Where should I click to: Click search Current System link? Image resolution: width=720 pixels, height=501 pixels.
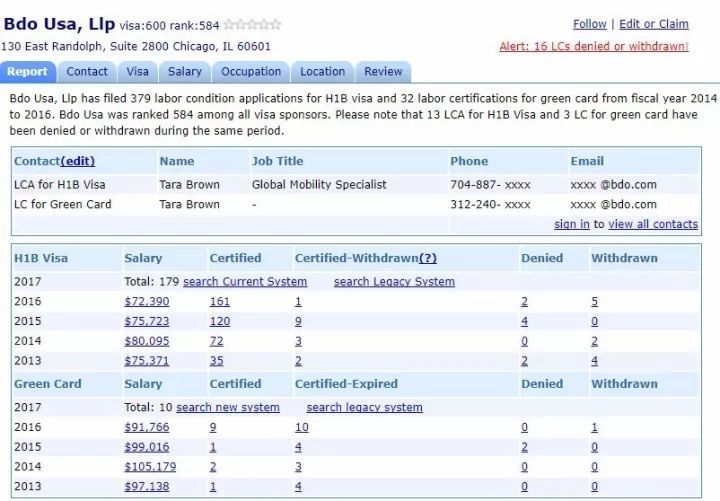click(245, 281)
